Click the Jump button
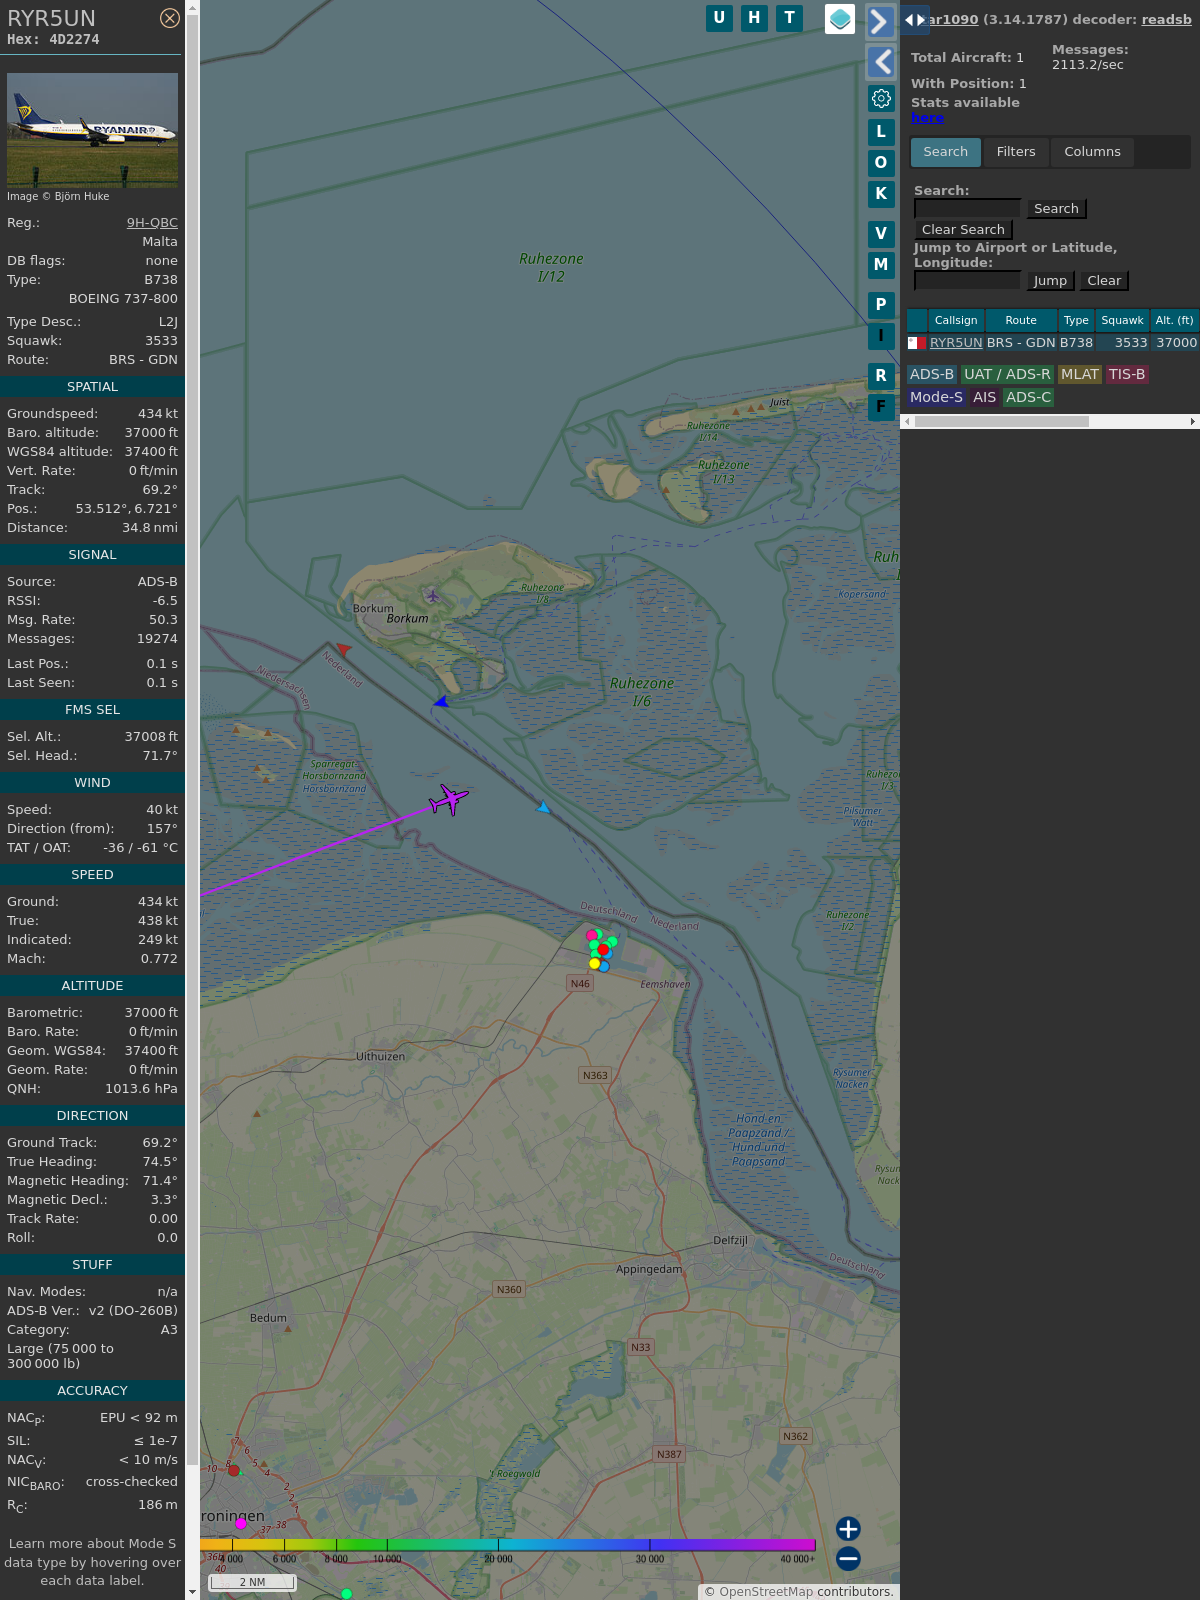 tap(1050, 281)
